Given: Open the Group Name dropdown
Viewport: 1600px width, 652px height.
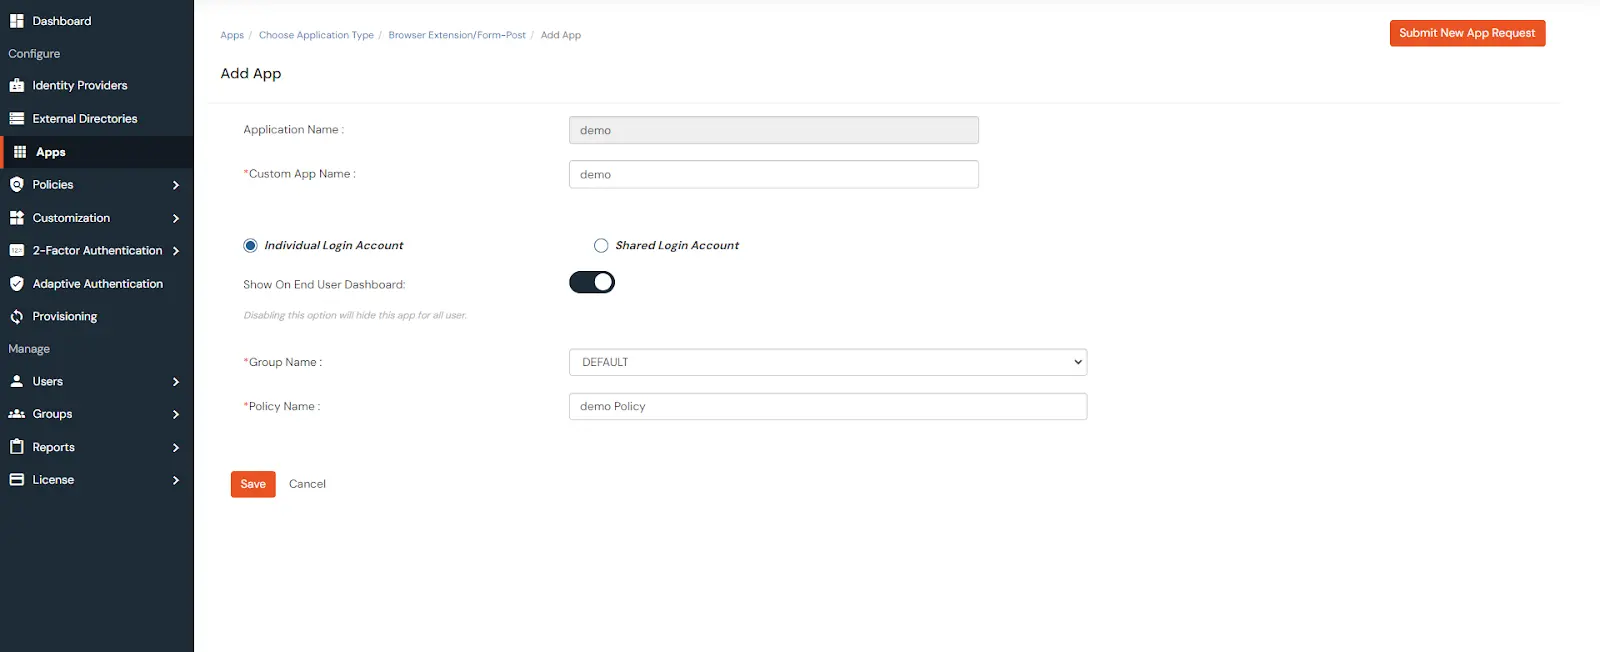Looking at the screenshot, I should pyautogui.click(x=828, y=362).
